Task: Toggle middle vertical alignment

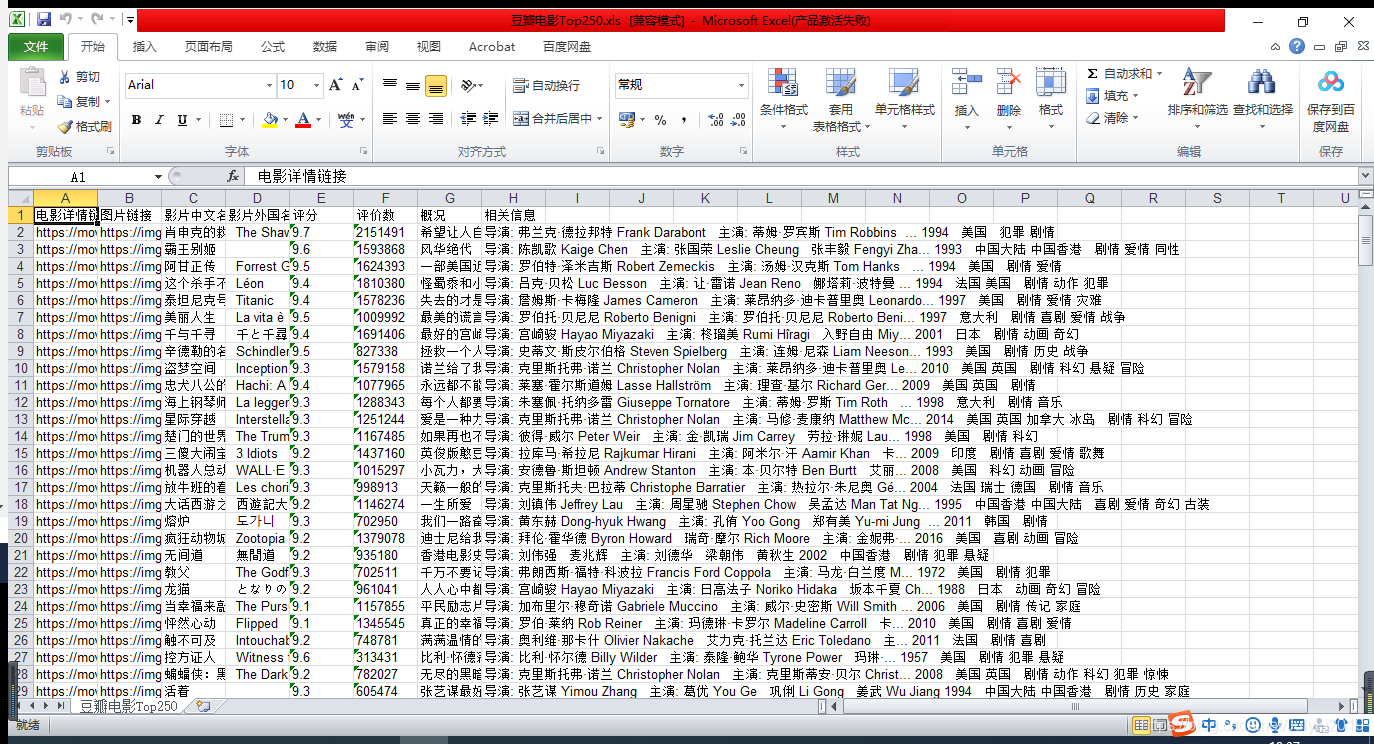Action: click(x=413, y=86)
